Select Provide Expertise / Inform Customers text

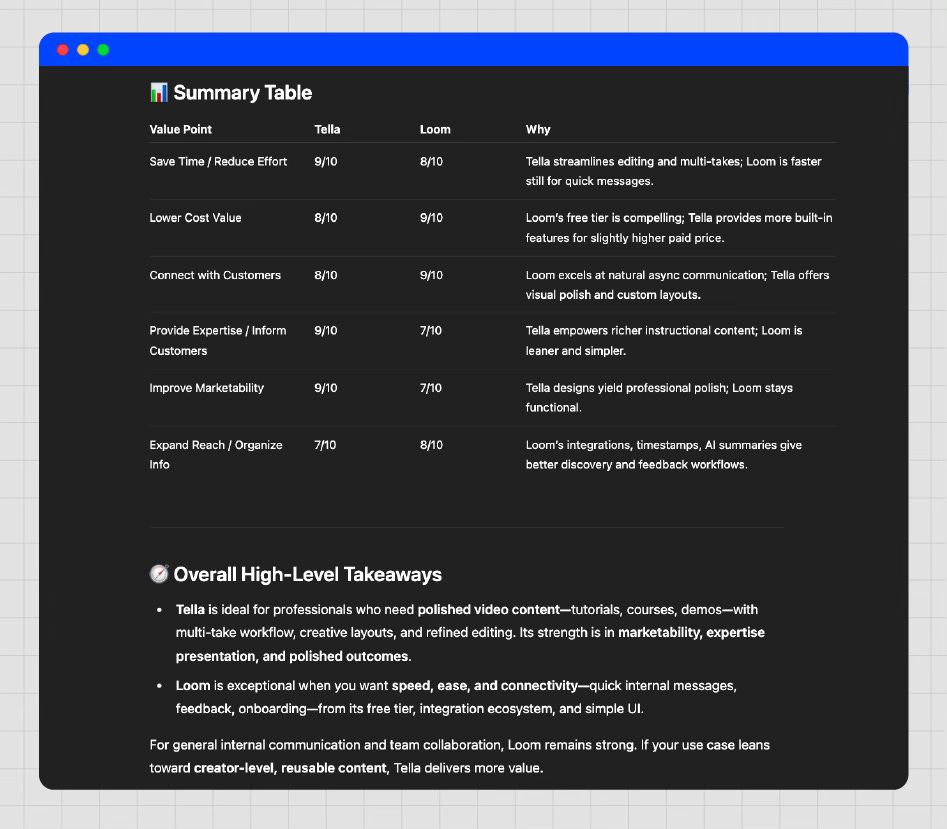tap(218, 340)
